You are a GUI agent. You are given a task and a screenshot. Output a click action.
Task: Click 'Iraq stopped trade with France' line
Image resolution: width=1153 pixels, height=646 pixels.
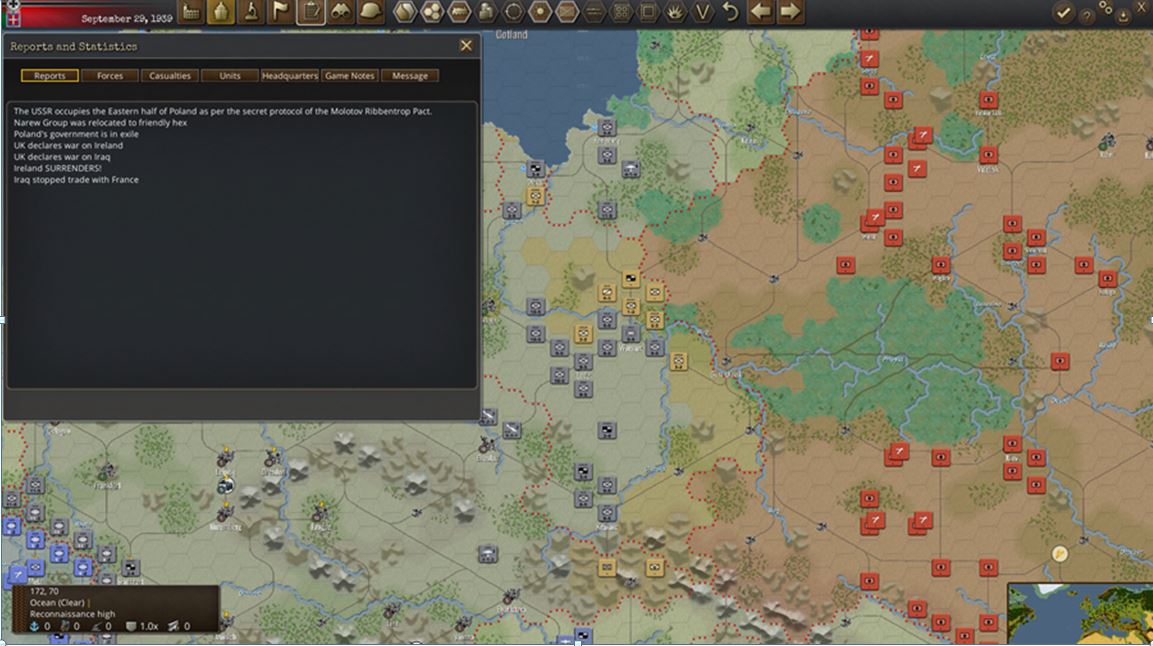tap(76, 179)
